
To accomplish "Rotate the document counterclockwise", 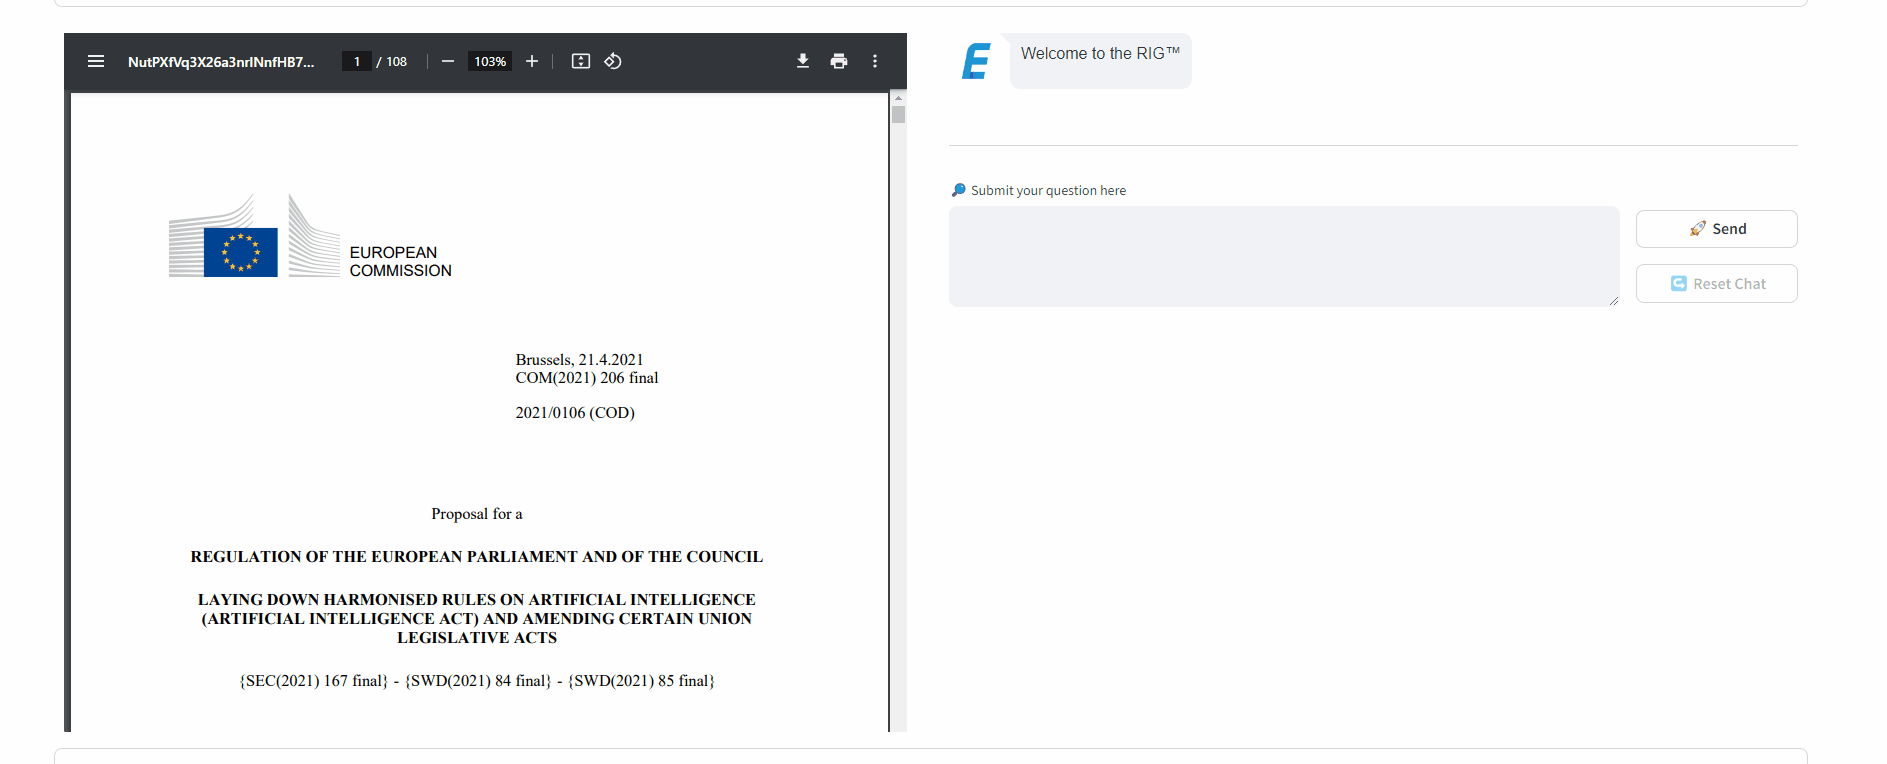I will coord(613,61).
